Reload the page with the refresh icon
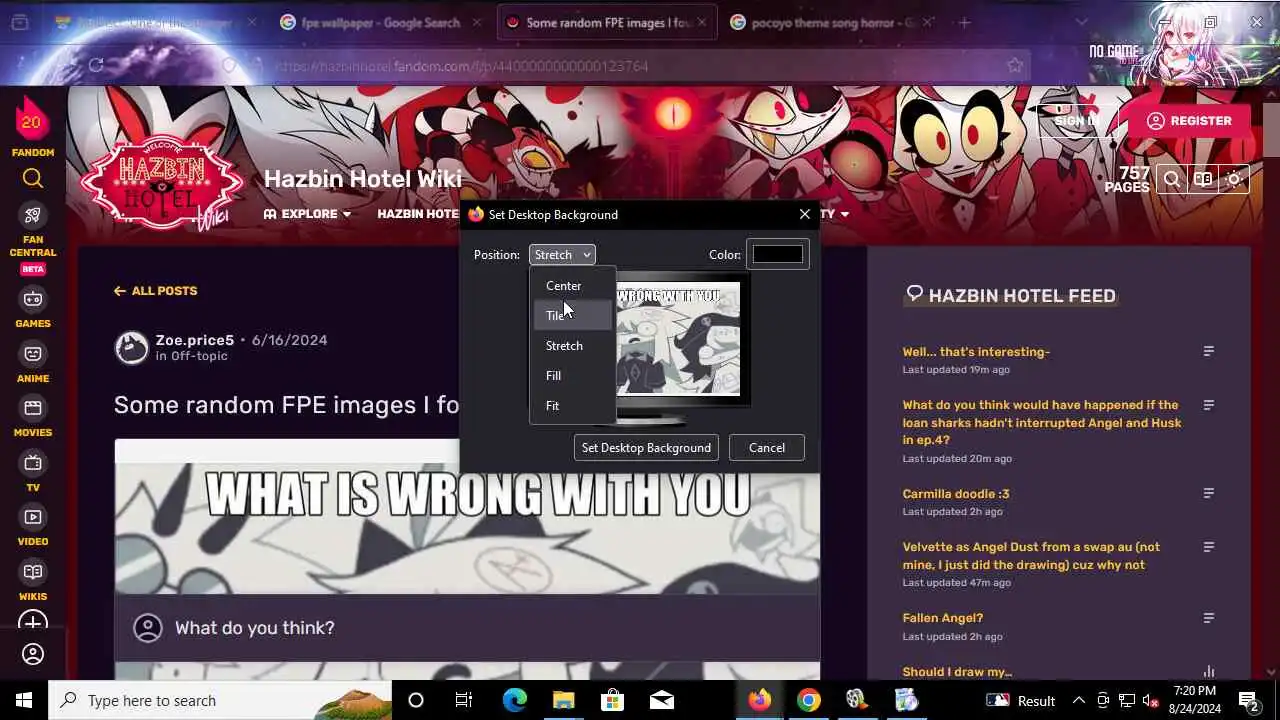This screenshot has width=1280, height=720. point(96,65)
